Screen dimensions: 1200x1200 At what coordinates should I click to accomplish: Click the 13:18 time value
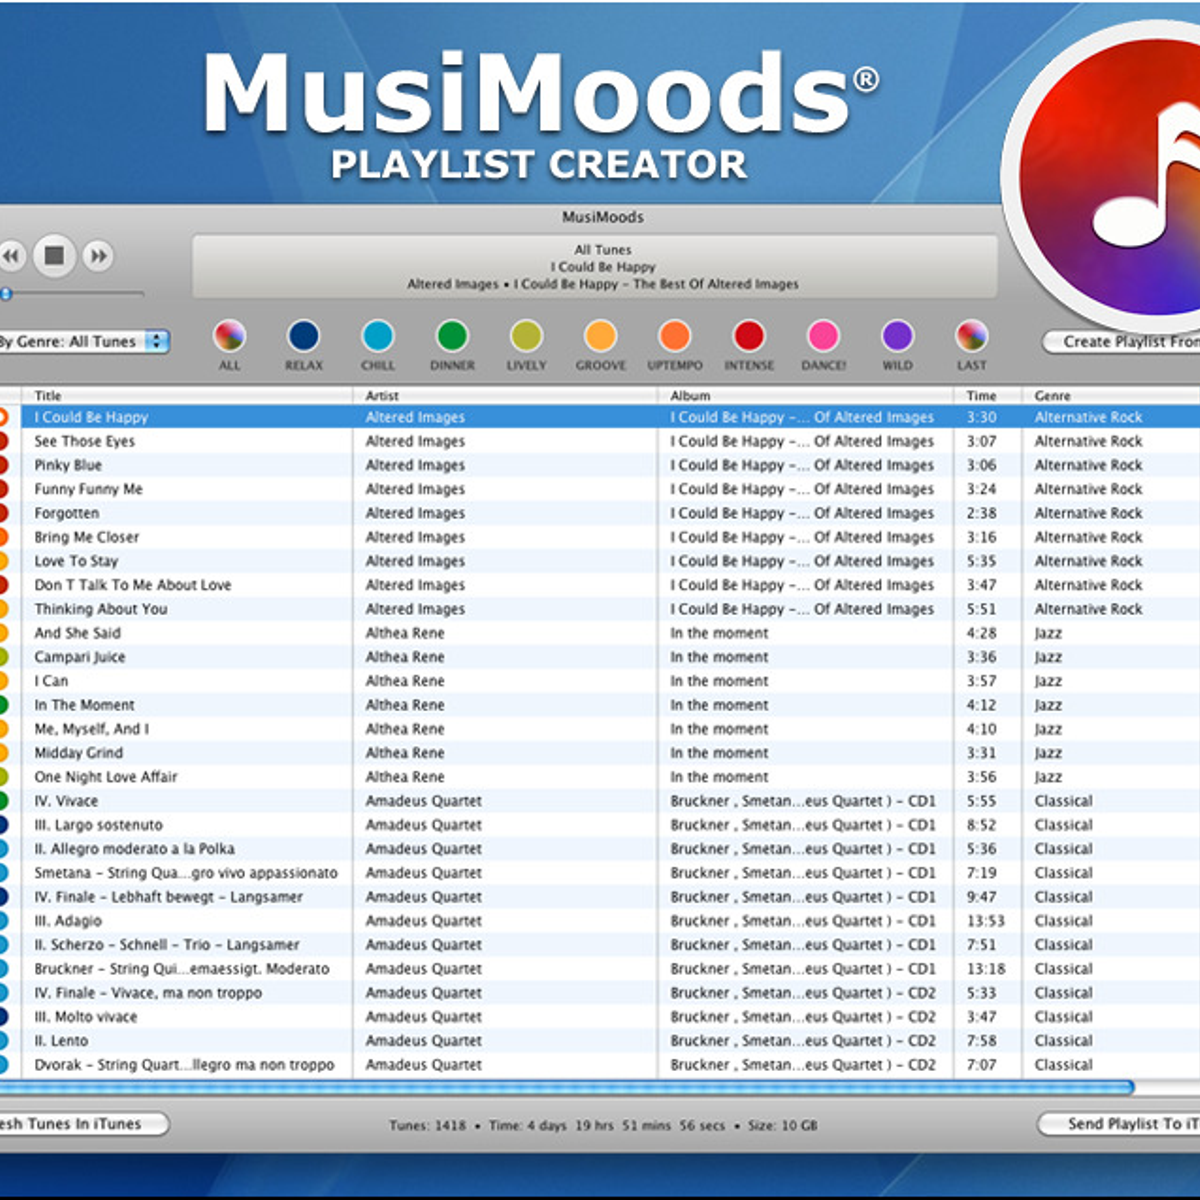[x=985, y=969]
